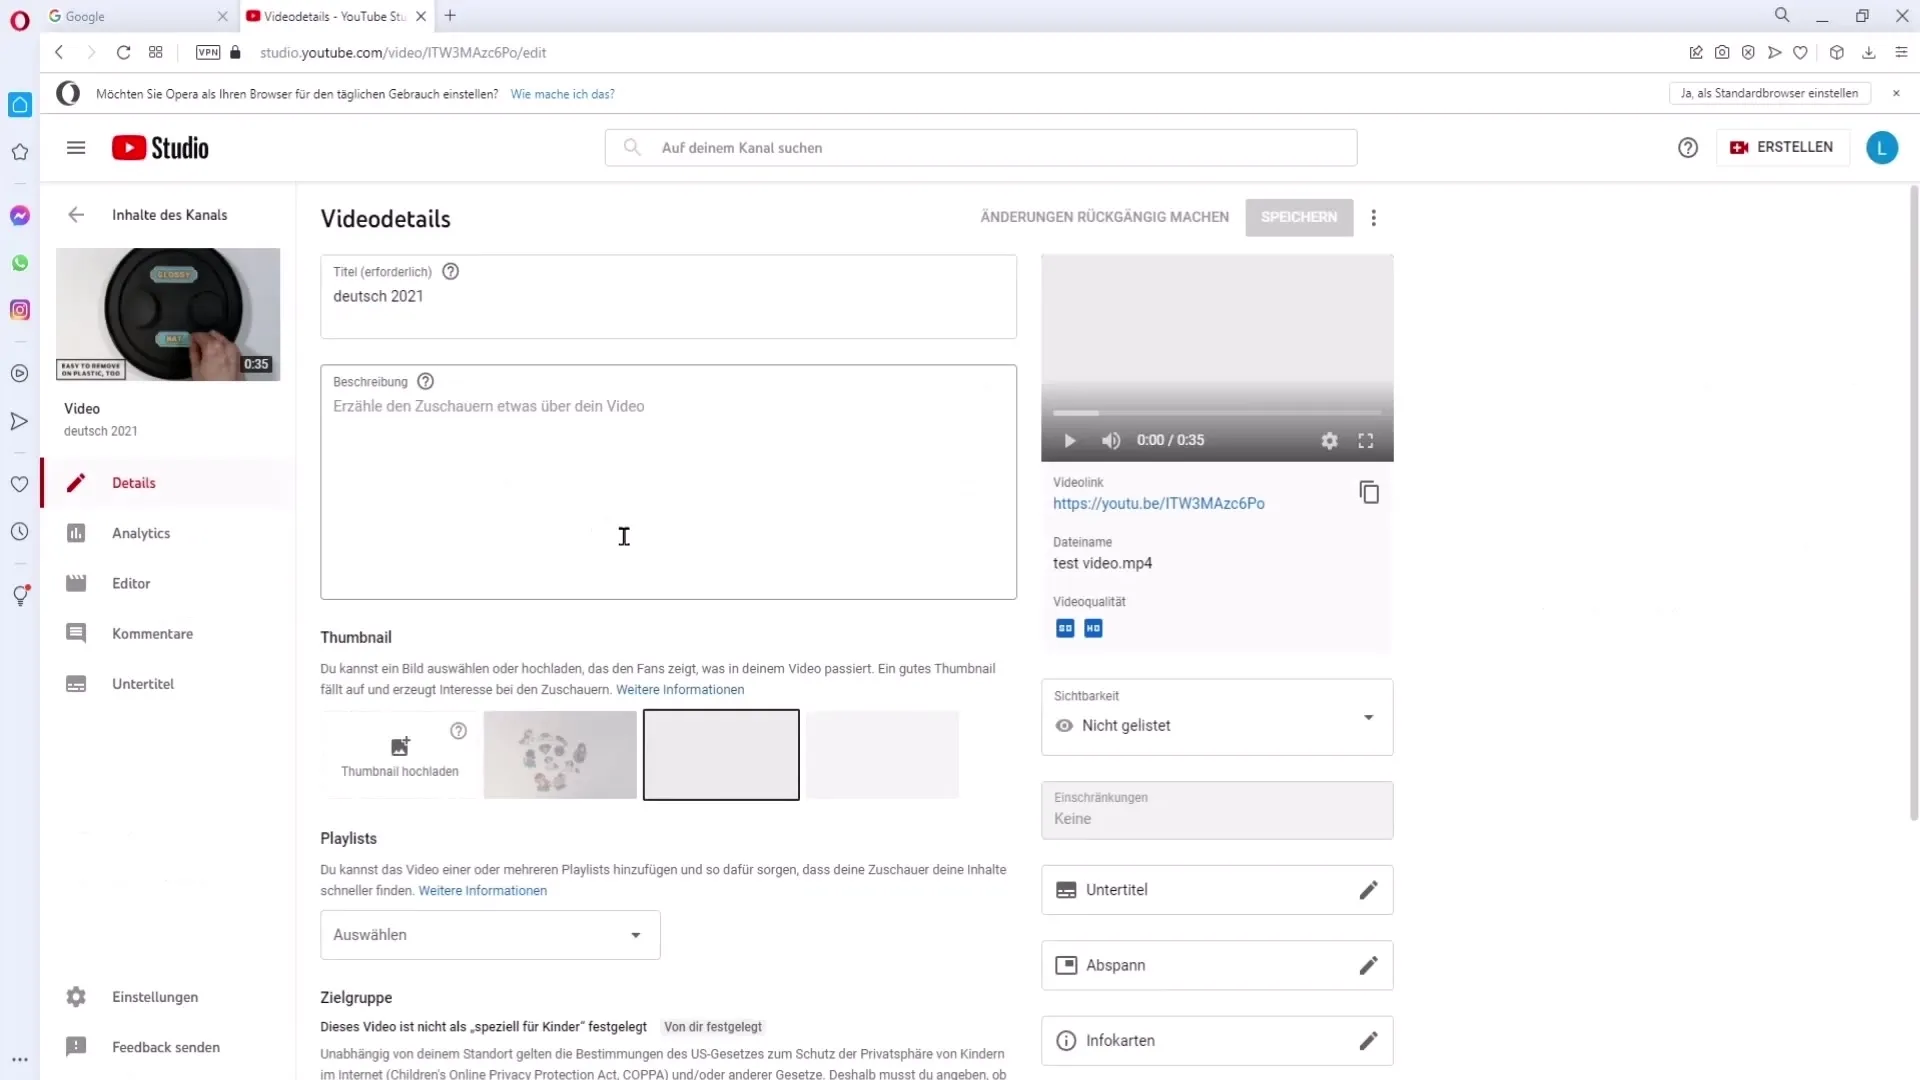
Task: Click the video link https://youtu.be/ITW3MAzc6Po
Action: pyautogui.click(x=1160, y=502)
